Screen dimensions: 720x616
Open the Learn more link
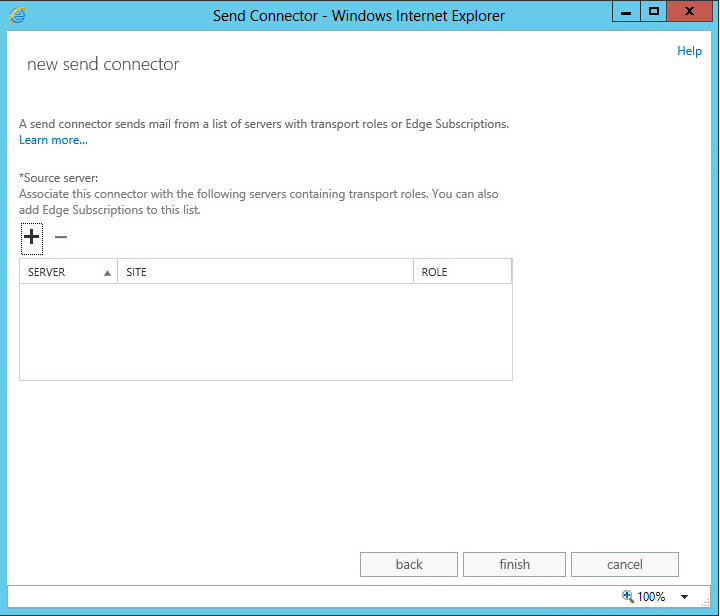click(x=53, y=140)
